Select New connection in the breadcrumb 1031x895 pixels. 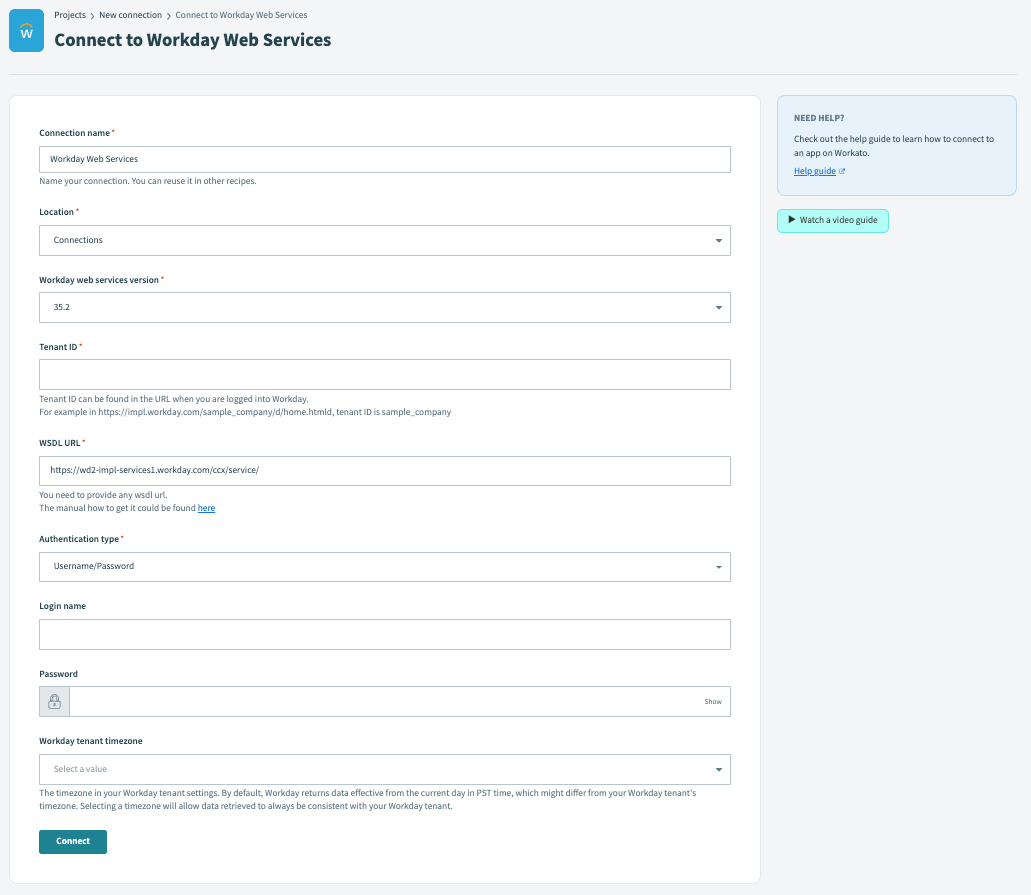tap(130, 14)
